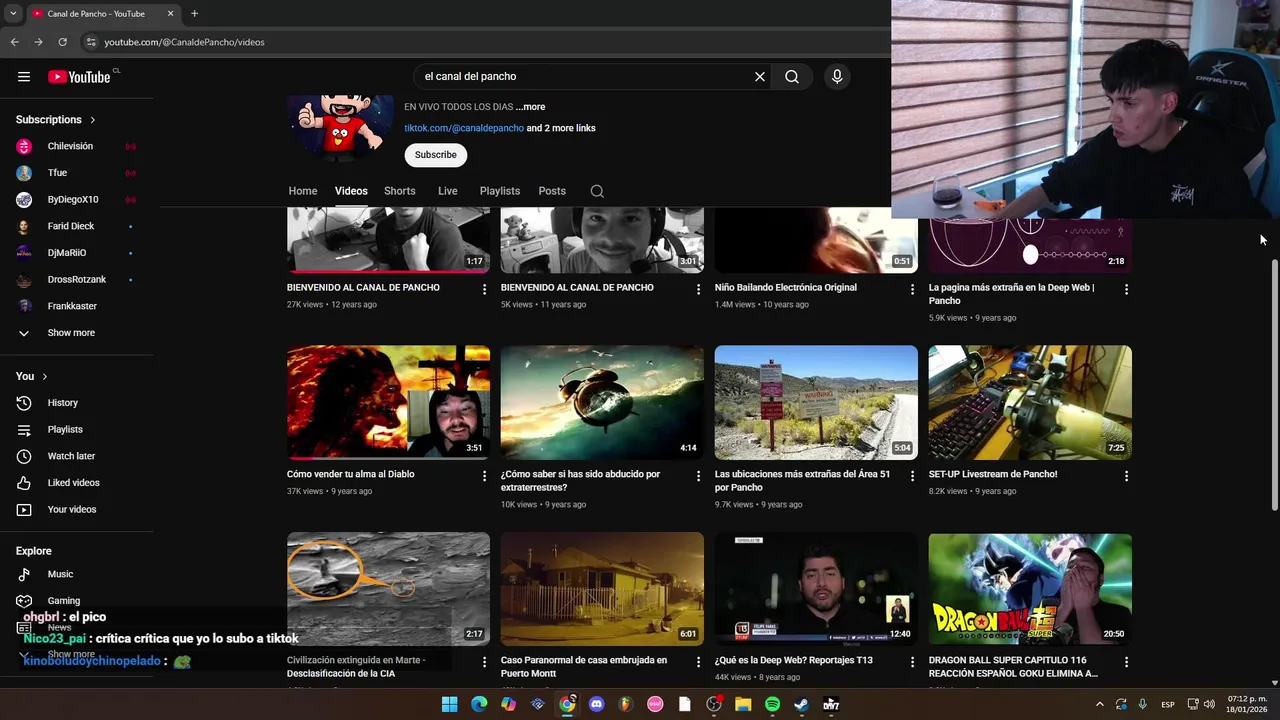Open options for Qué es la Deep Web video
This screenshot has height=720, width=1280.
click(x=912, y=662)
